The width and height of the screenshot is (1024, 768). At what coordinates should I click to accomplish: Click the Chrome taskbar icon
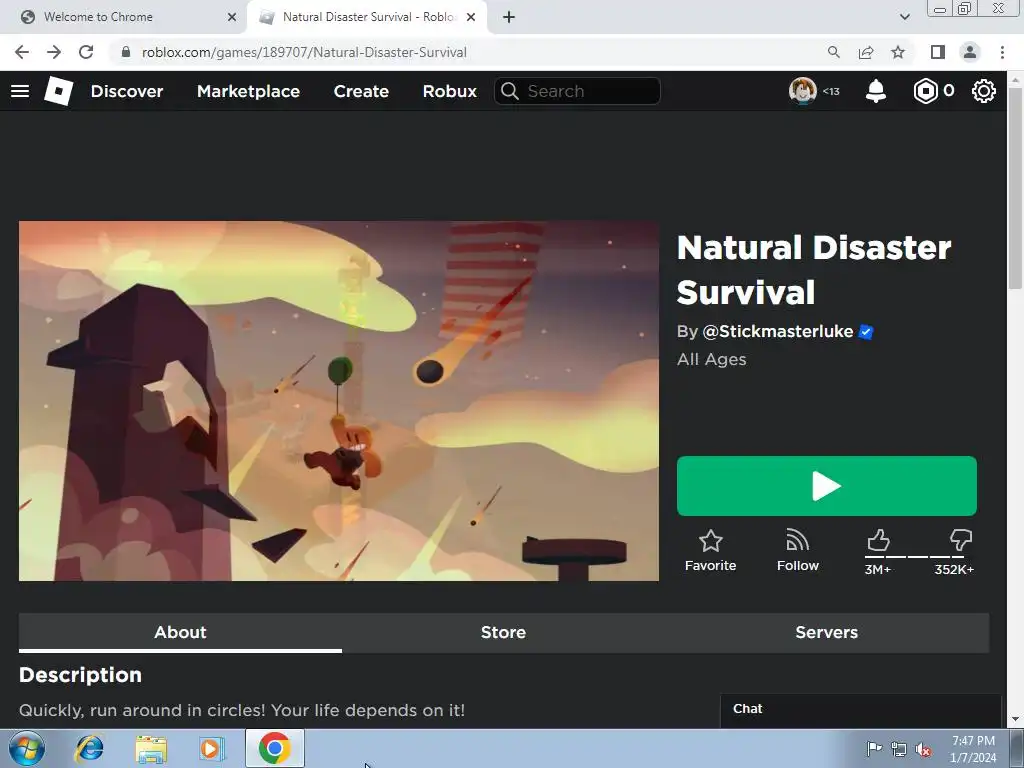pyautogui.click(x=275, y=748)
